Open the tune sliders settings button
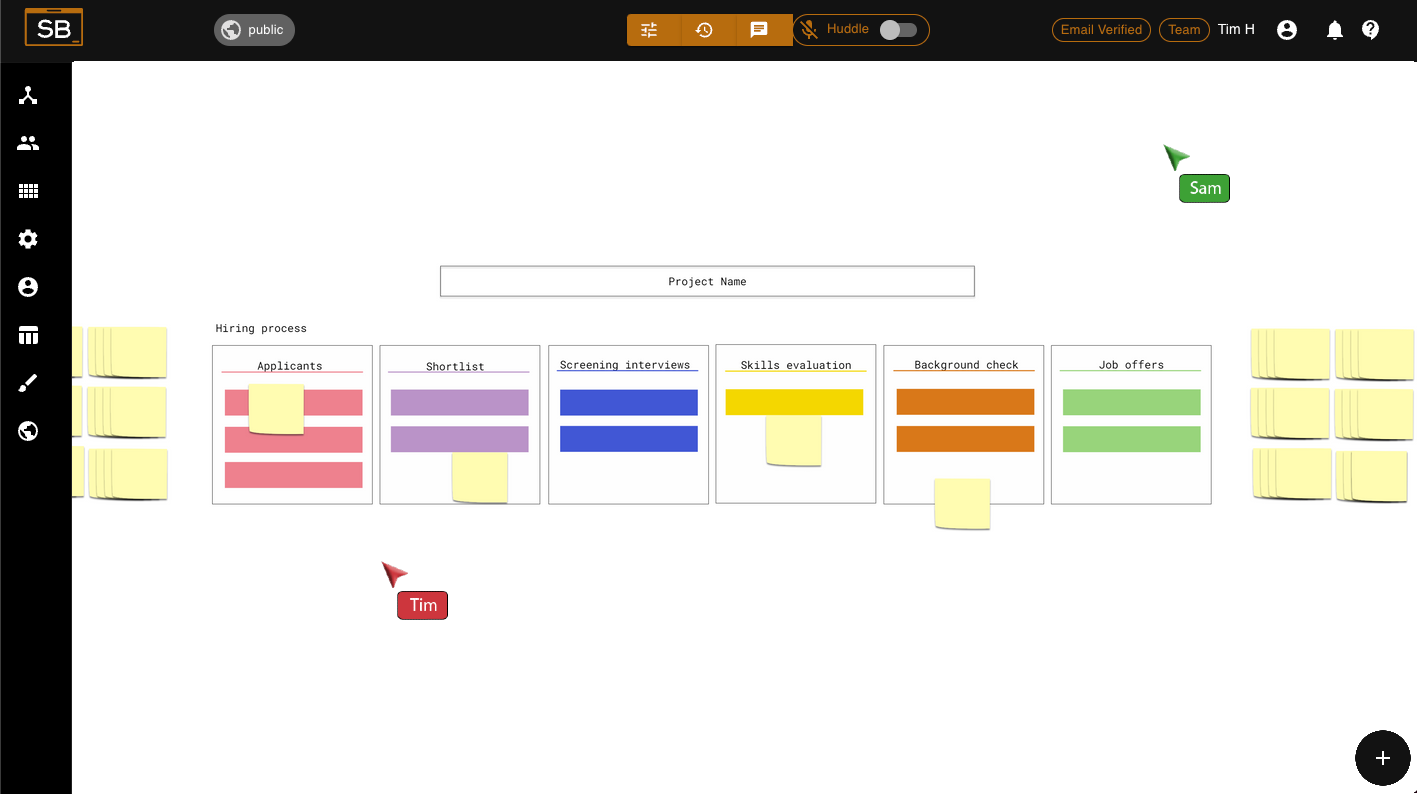 coord(649,30)
